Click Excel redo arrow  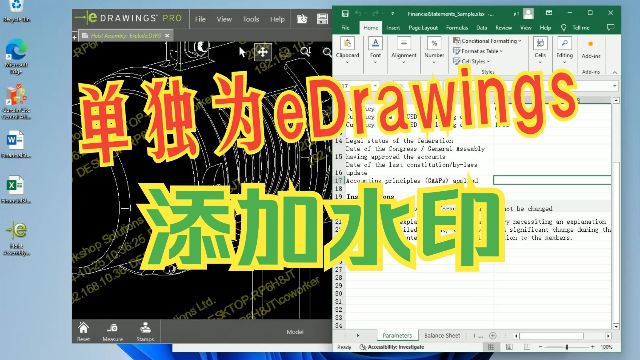coord(375,13)
